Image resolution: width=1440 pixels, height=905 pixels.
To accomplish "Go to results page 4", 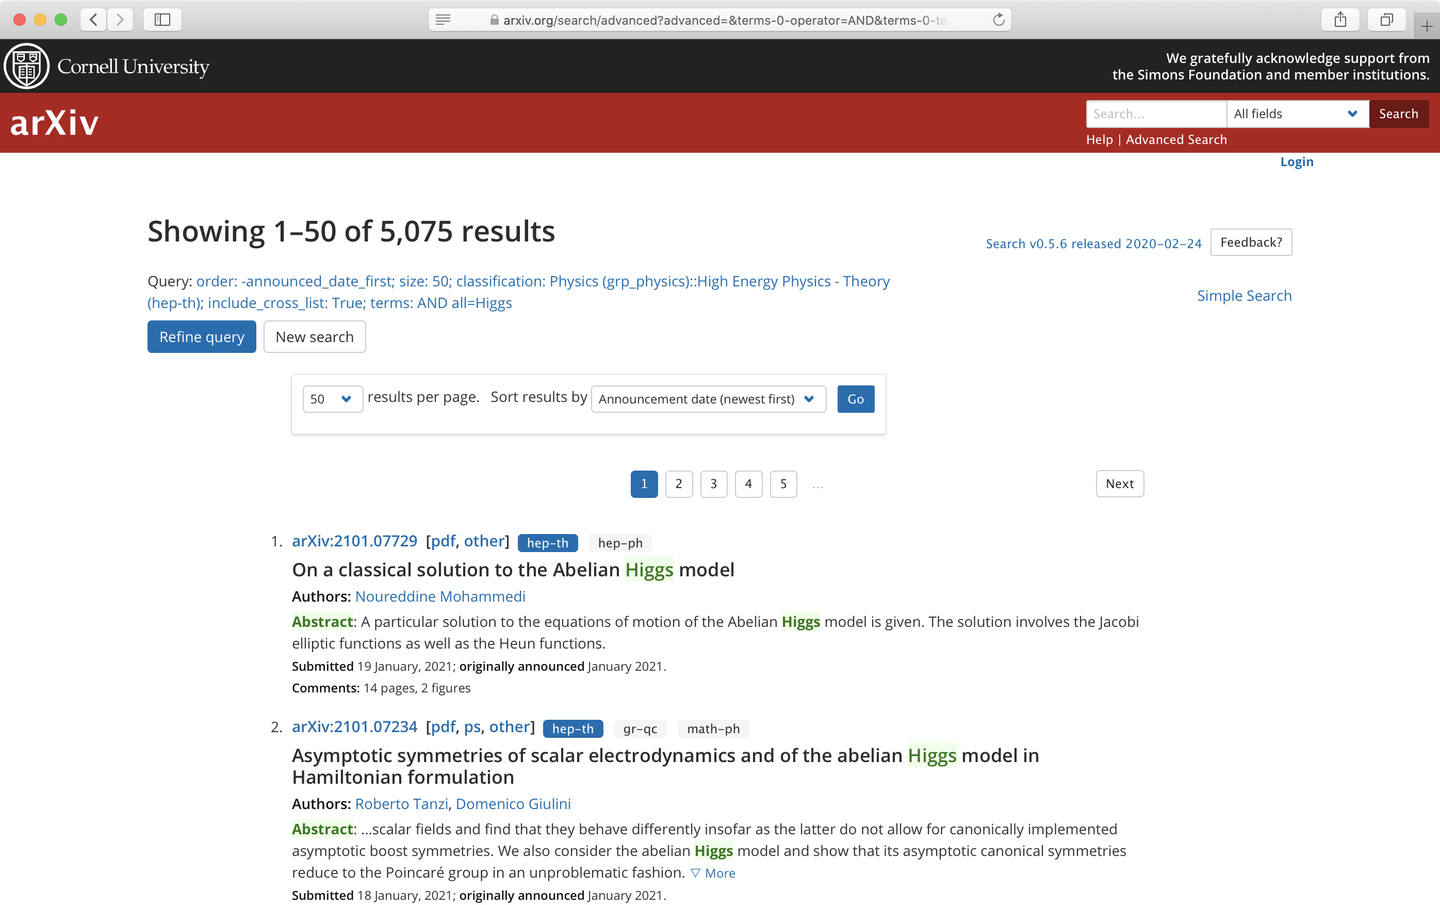I will pos(749,484).
